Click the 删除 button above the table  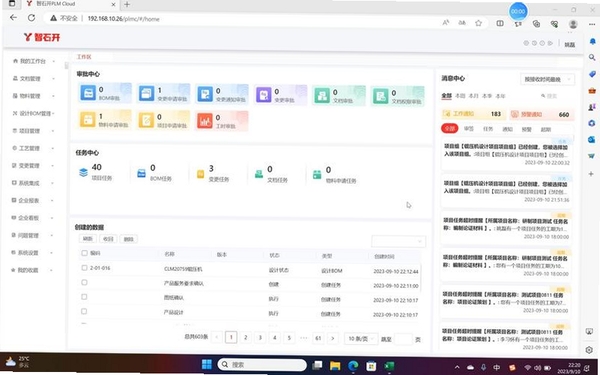[129, 239]
